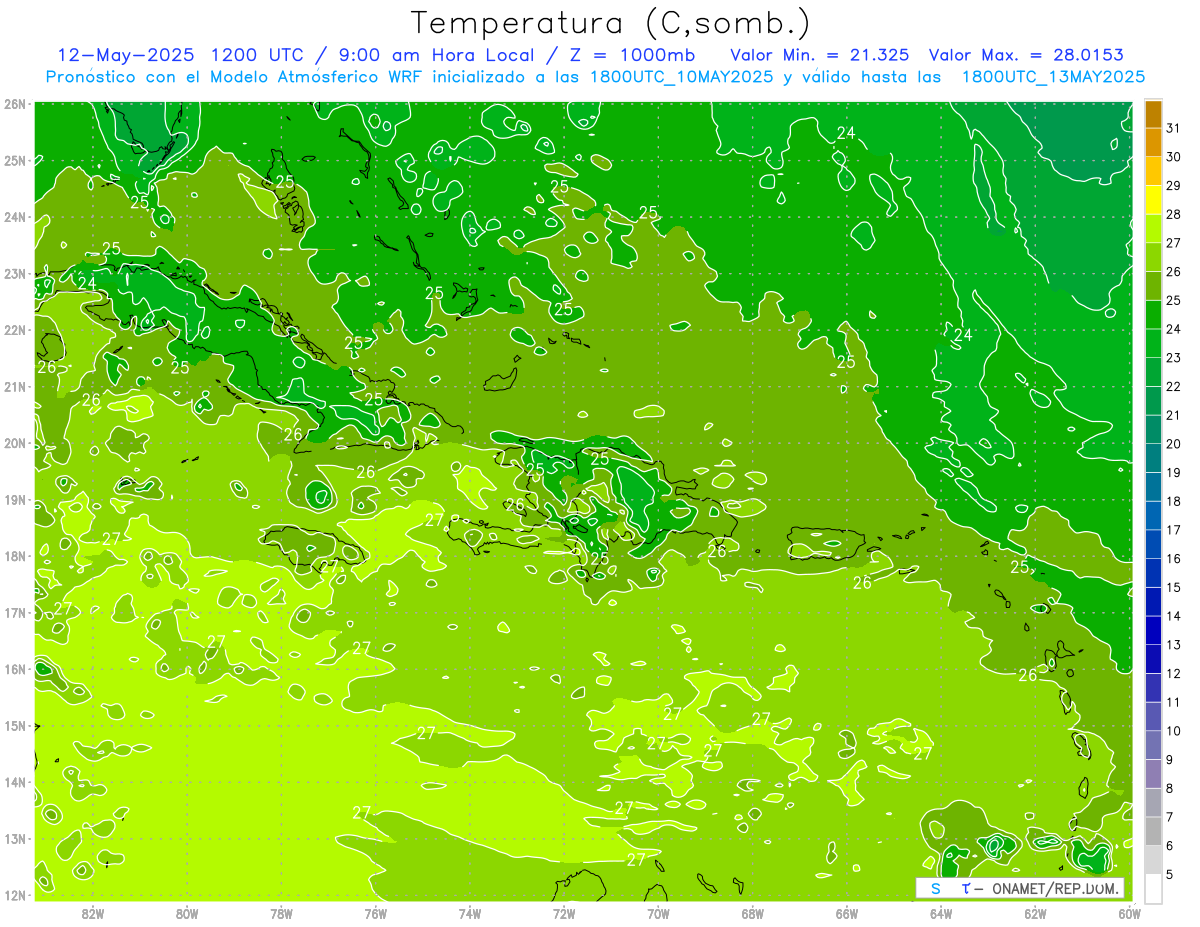Screen dimensions: 1200x927
Task: Click the white swatch below 5
Action: click(x=1153, y=888)
